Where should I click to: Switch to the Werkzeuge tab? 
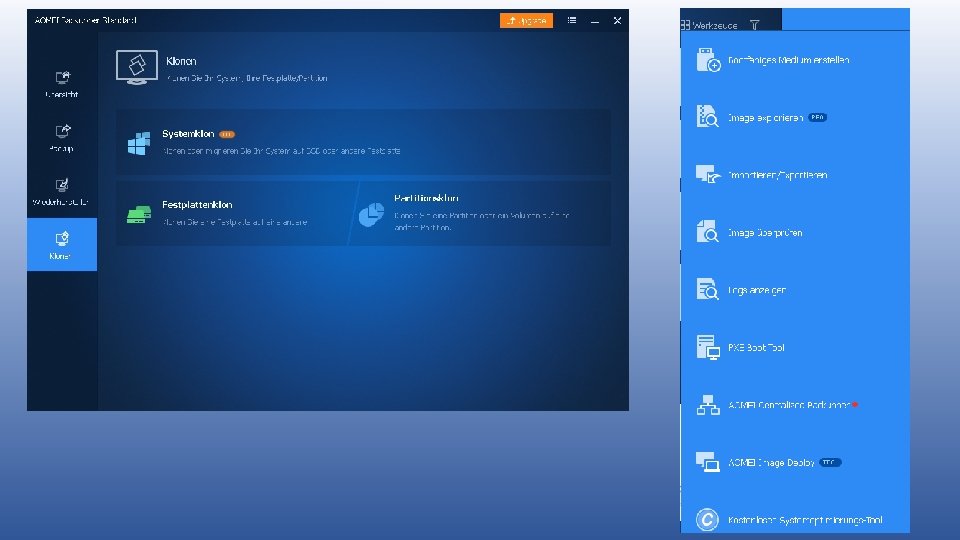pos(709,25)
